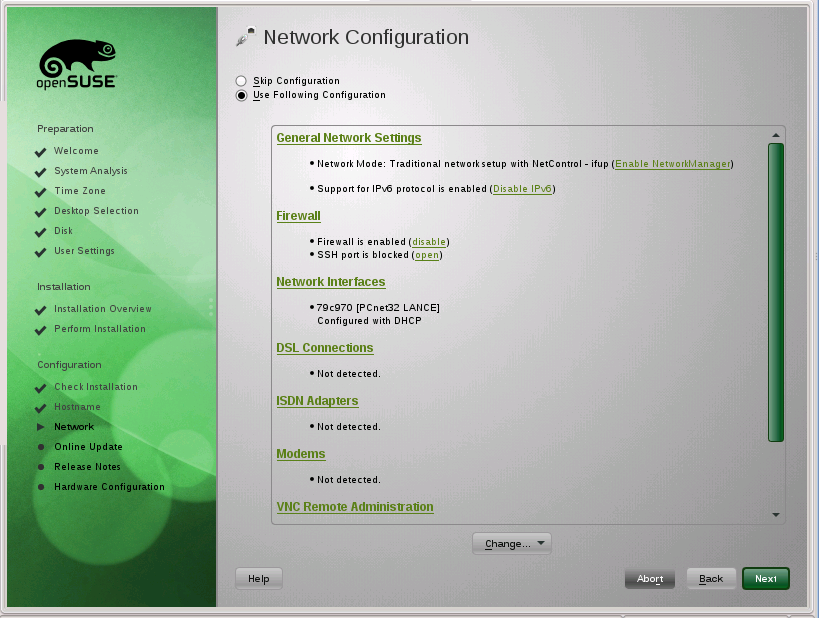819x618 pixels.
Task: Click the checkmark beside Perform Installation
Action: 40,330
